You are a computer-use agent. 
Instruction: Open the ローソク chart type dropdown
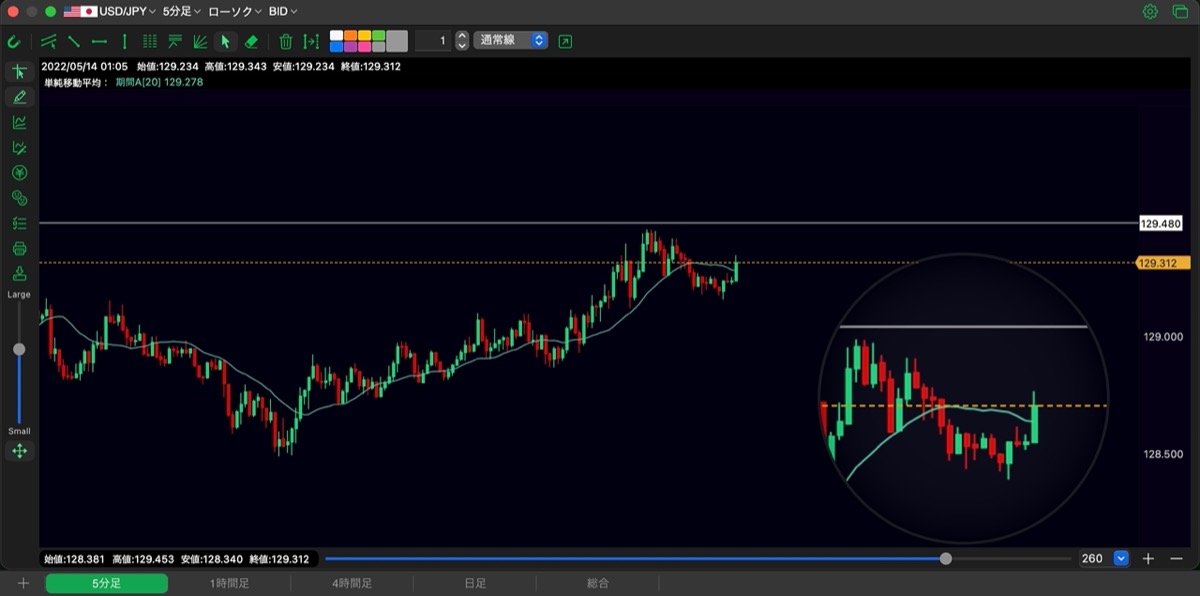(235, 12)
